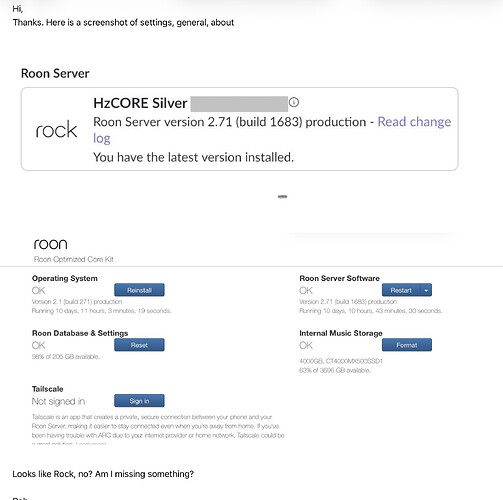This screenshot has height=500, width=503.
Task: Sign in to Tailscale
Action: click(139, 401)
